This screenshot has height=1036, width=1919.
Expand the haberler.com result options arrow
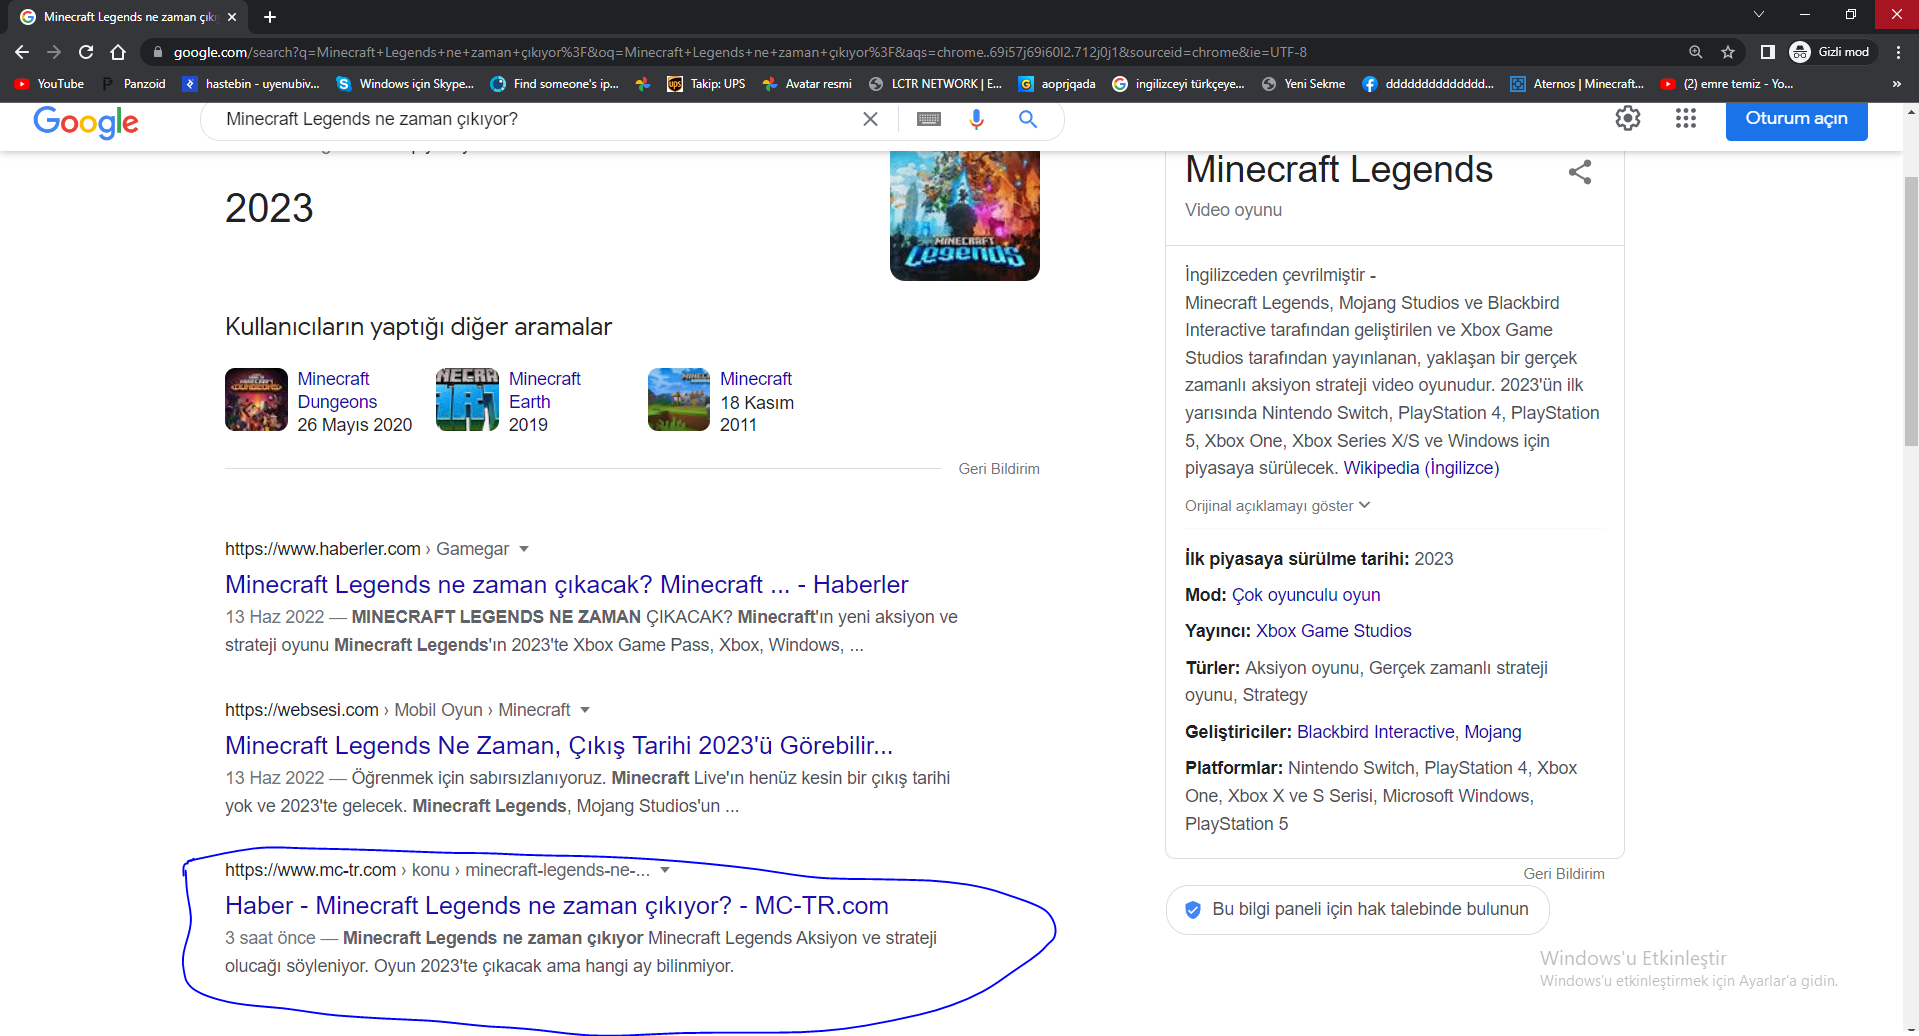tap(524, 549)
